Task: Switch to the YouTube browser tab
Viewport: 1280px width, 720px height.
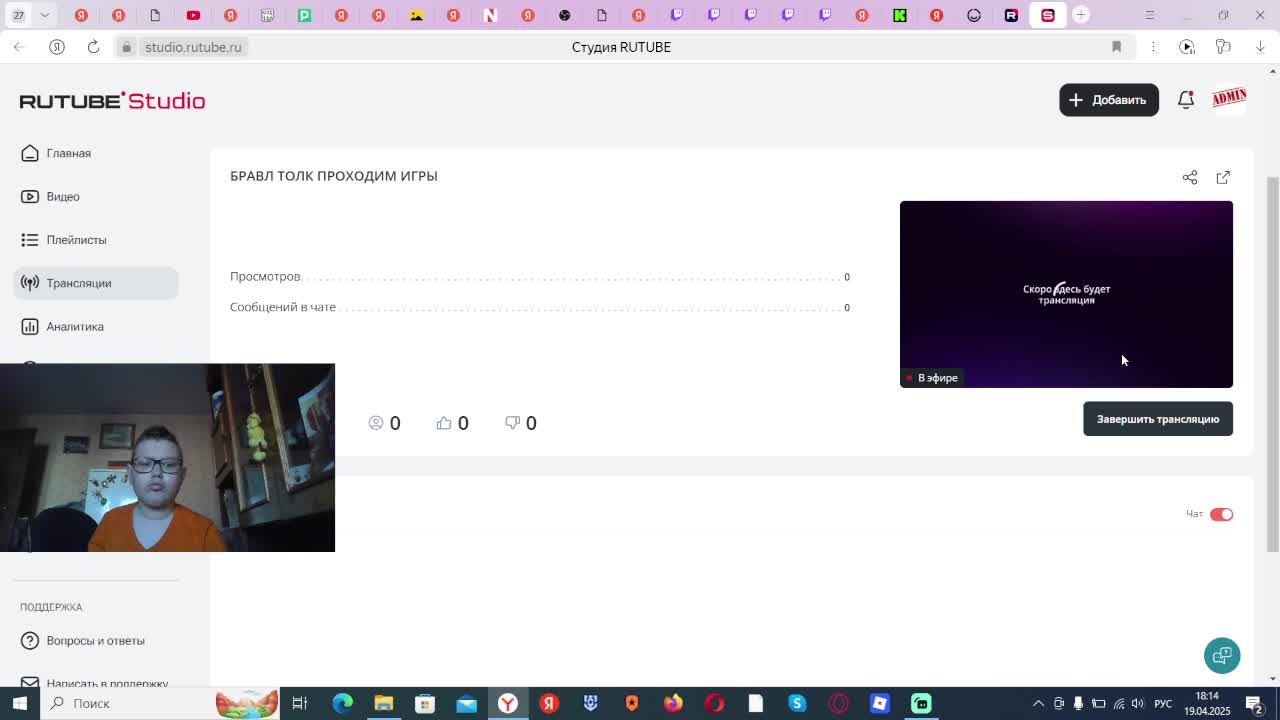Action: point(193,15)
